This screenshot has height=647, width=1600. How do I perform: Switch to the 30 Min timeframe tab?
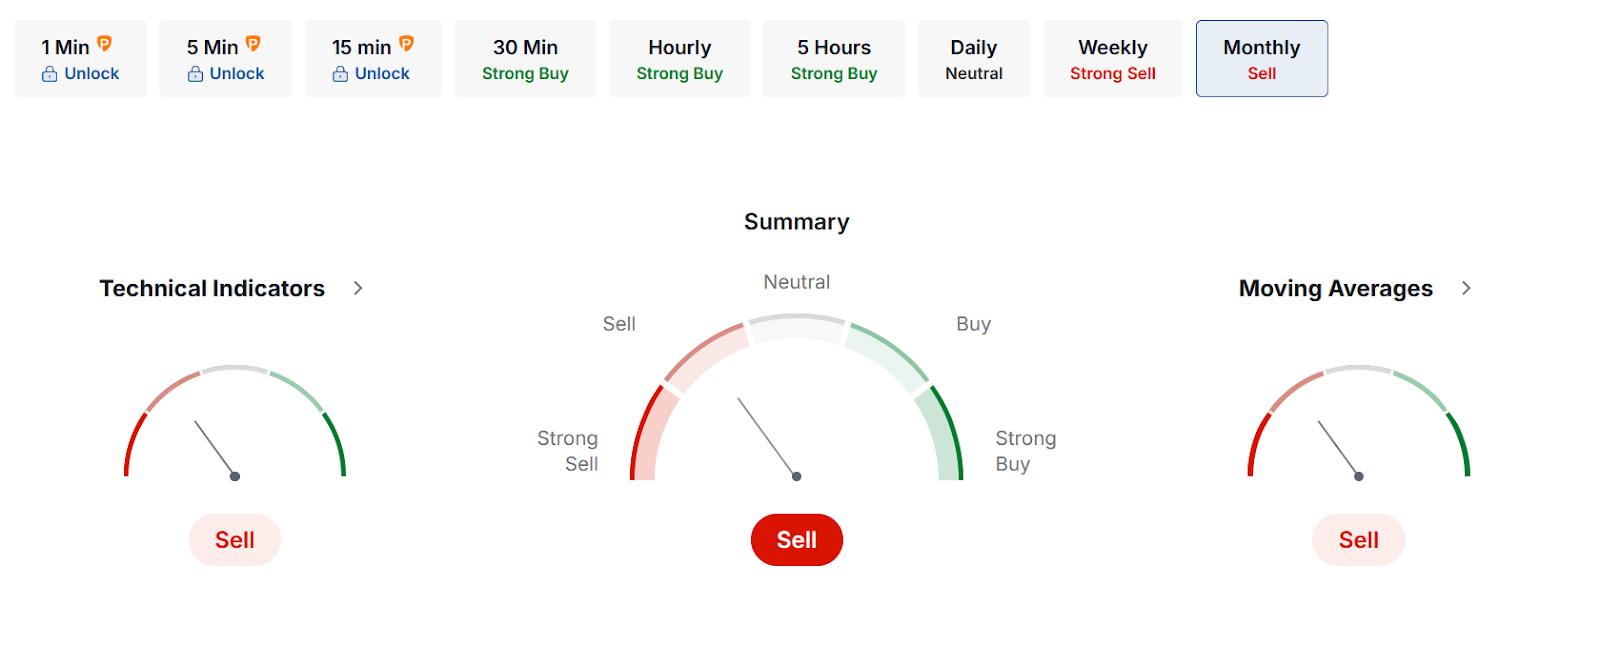point(525,59)
